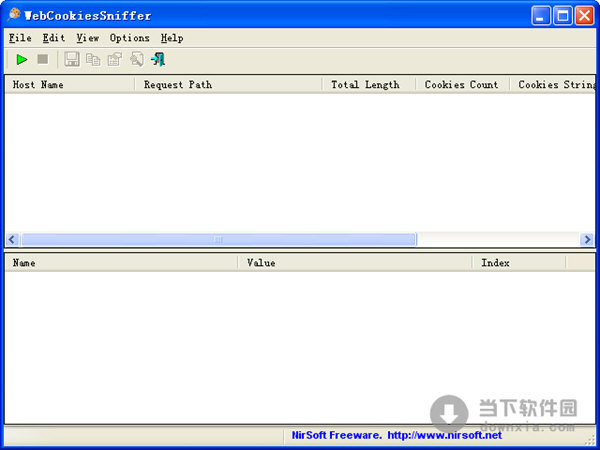Viewport: 600px width, 450px height.
Task: Sort by the Cookies Count column header
Action: pos(463,85)
